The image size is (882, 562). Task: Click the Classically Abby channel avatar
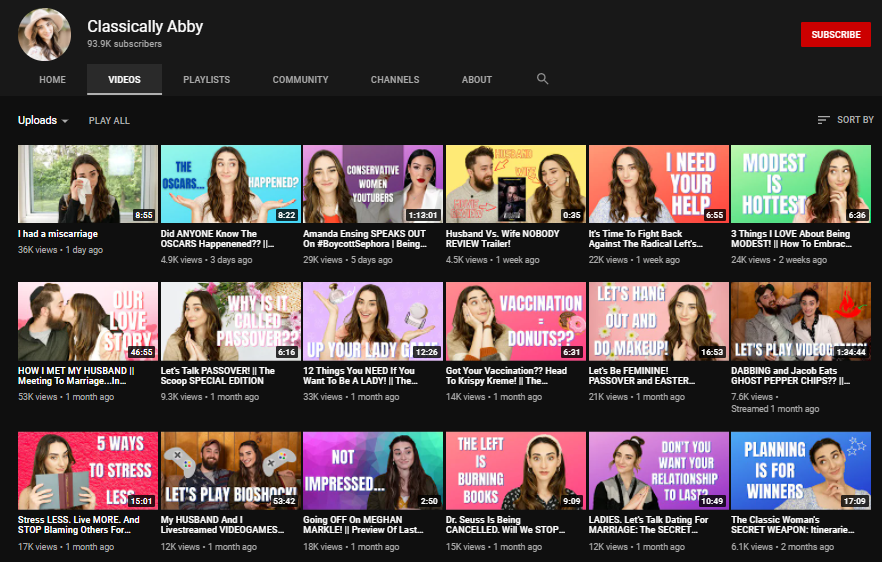tap(44, 34)
